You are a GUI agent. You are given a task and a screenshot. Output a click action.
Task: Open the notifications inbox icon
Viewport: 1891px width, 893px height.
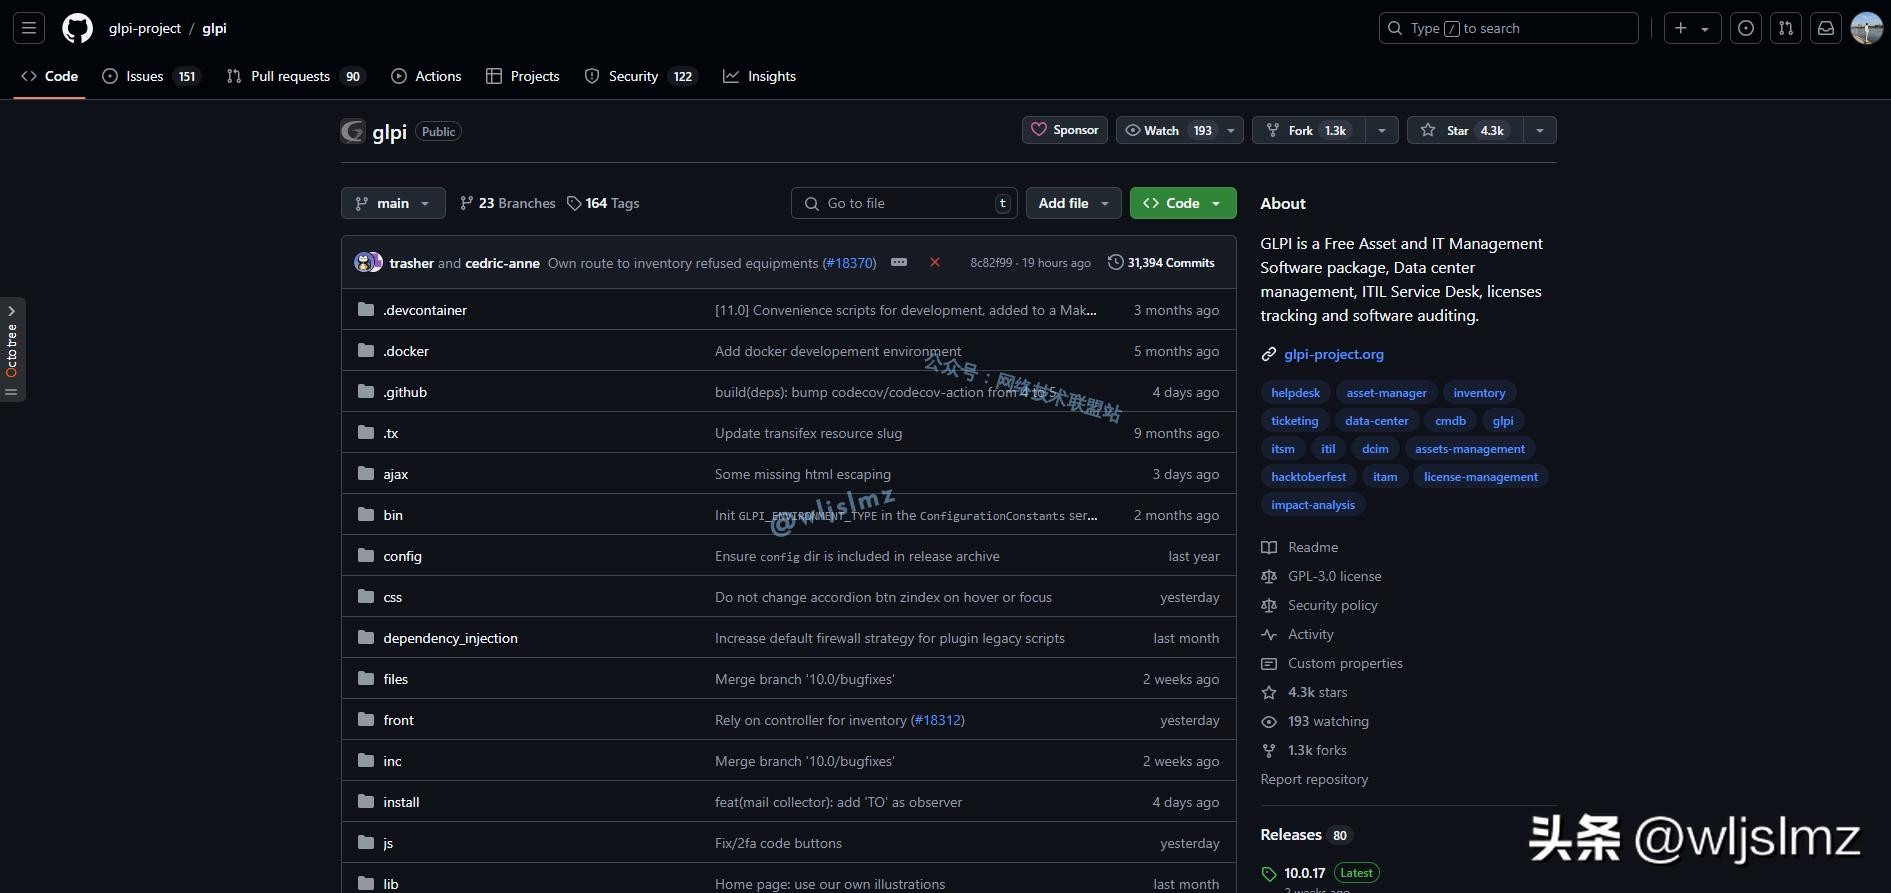click(x=1825, y=28)
